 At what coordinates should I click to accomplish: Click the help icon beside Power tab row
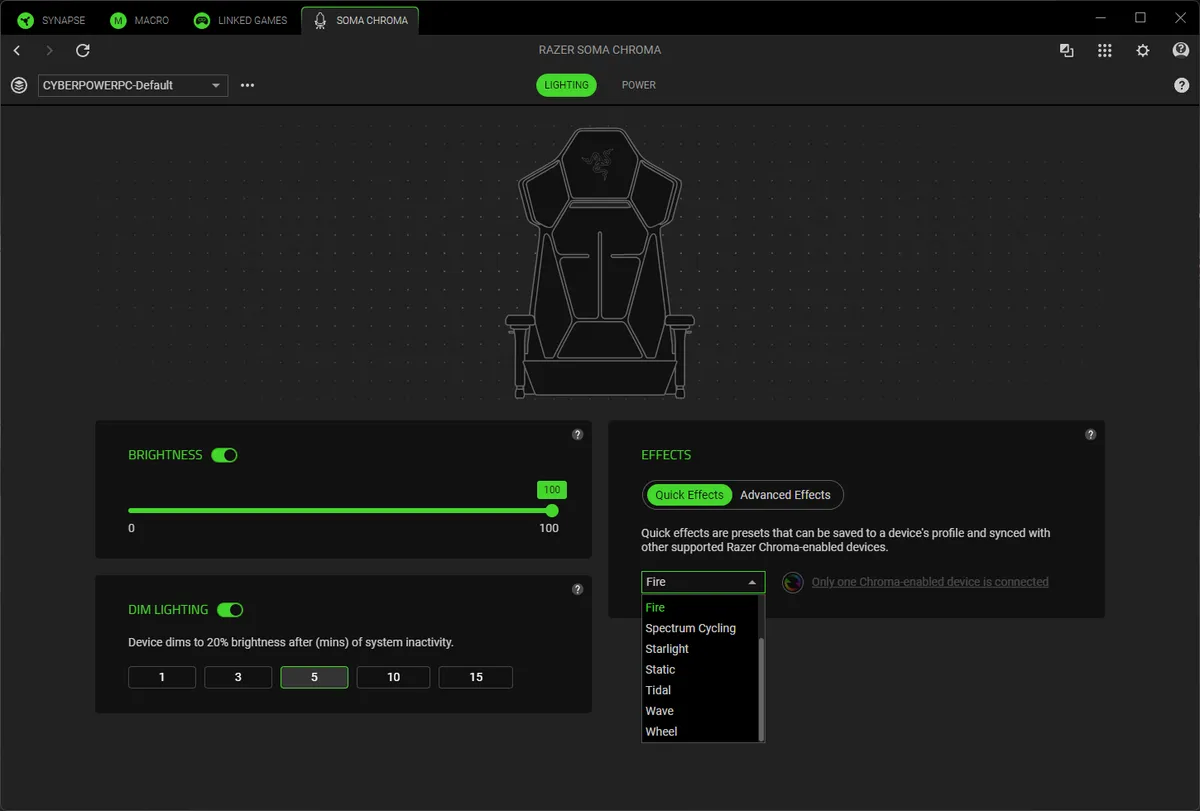[1181, 85]
